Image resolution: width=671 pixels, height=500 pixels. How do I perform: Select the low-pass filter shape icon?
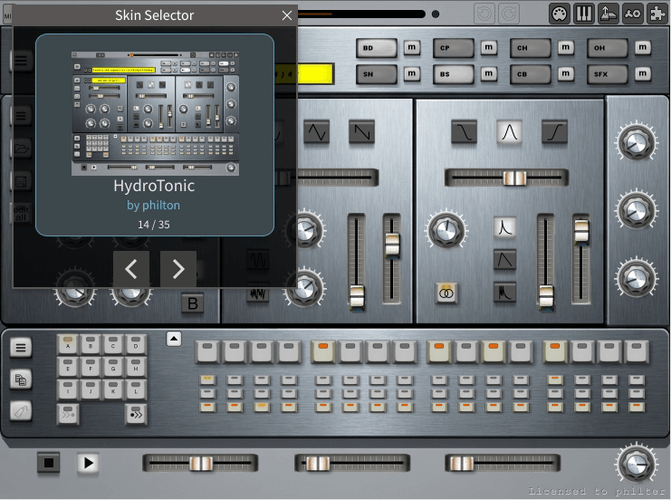tap(464, 132)
